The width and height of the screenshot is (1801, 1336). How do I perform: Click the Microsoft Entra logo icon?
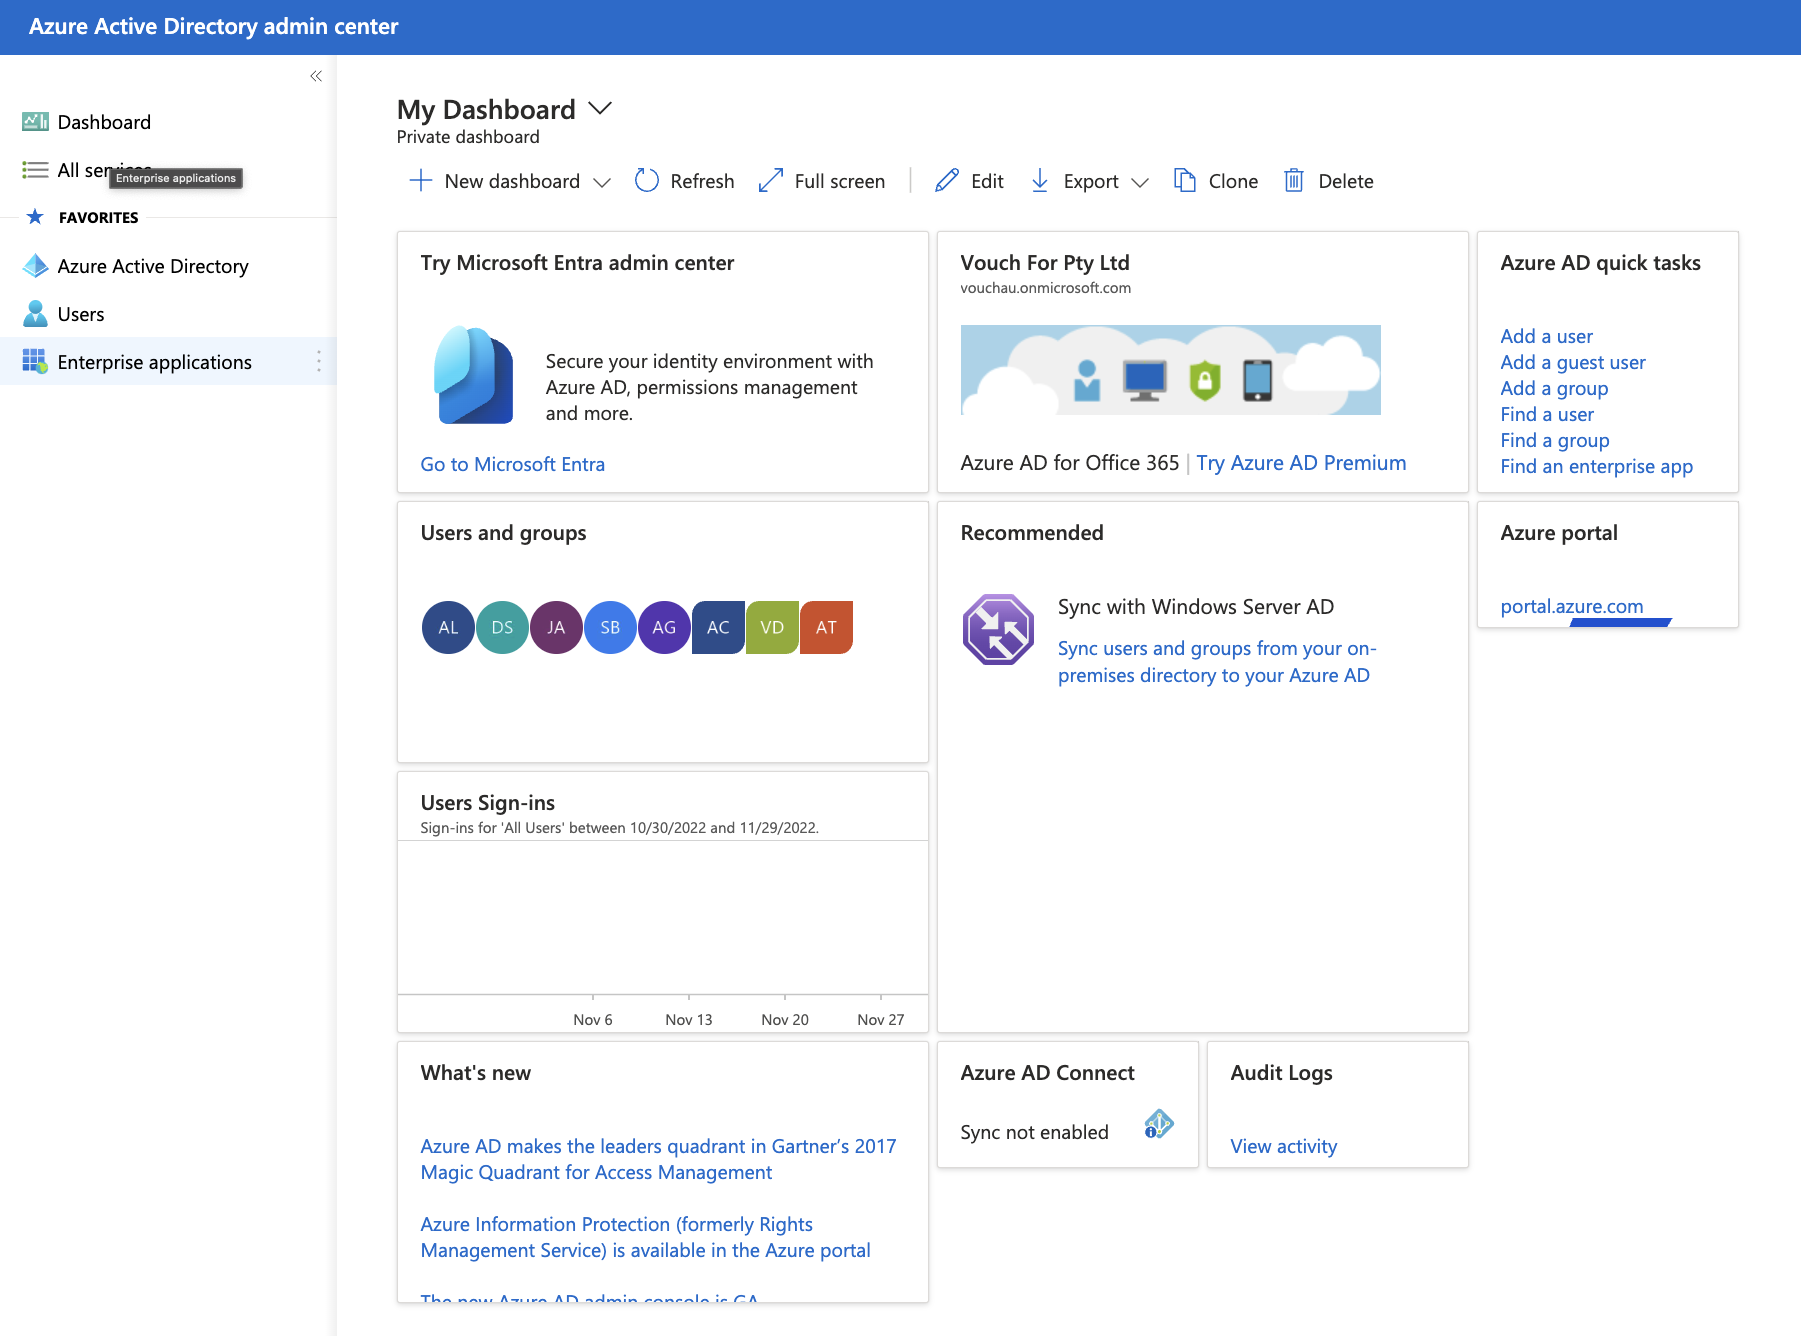pos(474,375)
